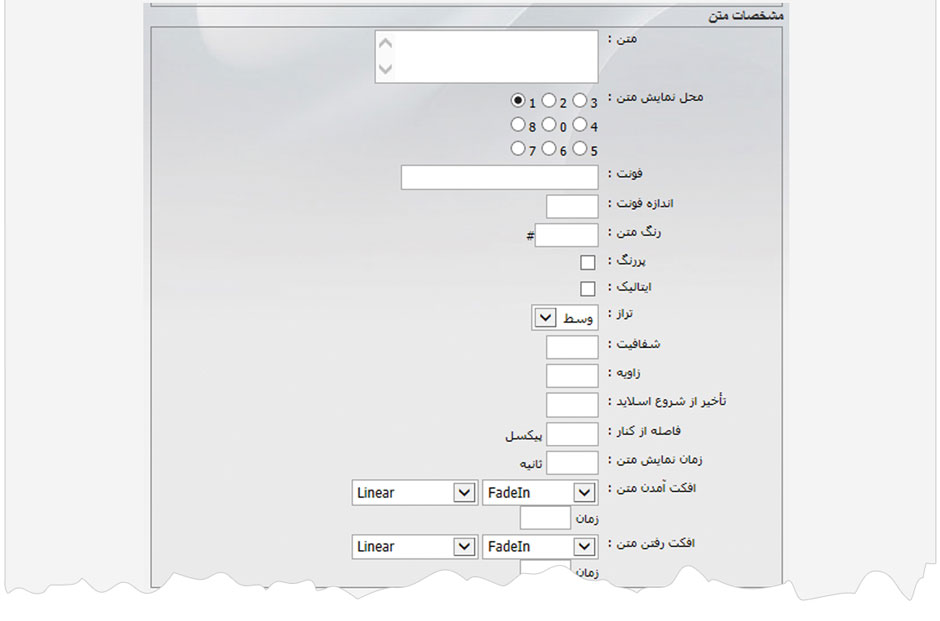Select center position radio button 0
The image size is (940, 621).
548,125
